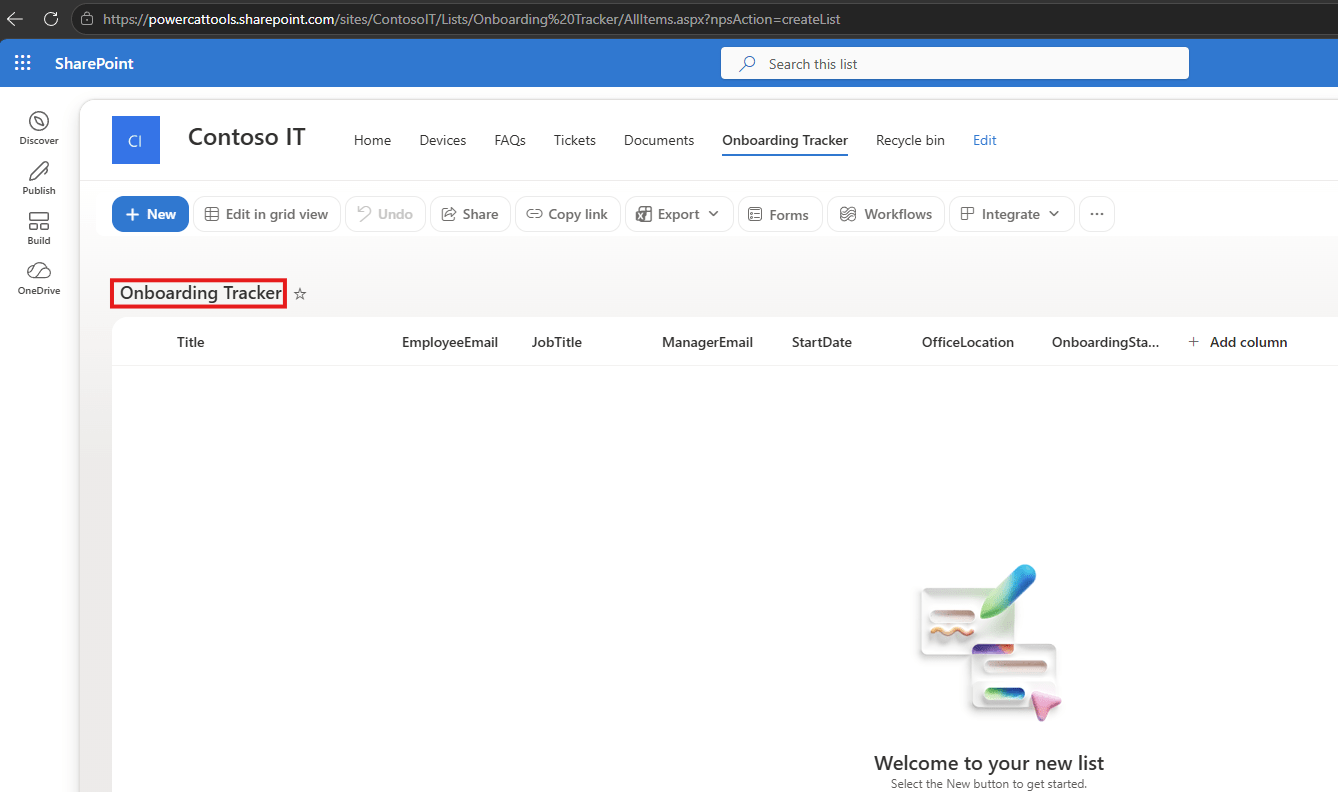Create a new list item with New
The width and height of the screenshot is (1338, 792).
(x=150, y=214)
